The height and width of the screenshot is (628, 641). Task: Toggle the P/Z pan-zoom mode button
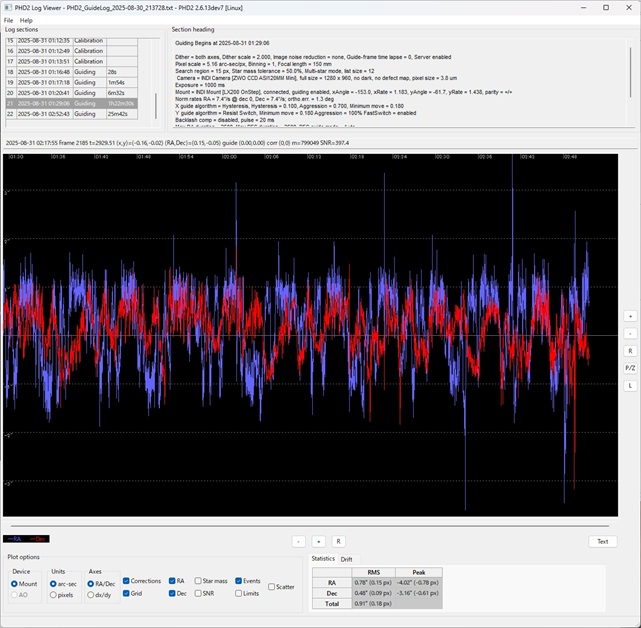pyautogui.click(x=630, y=368)
